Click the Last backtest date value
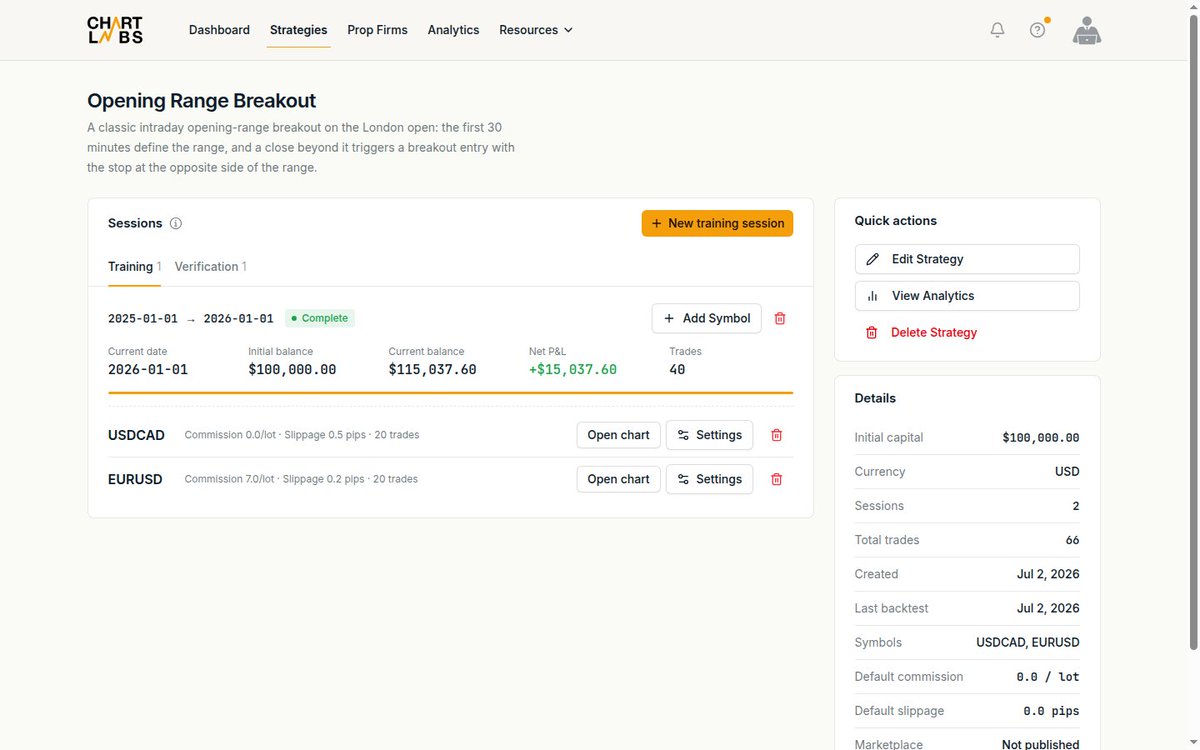 tap(1048, 608)
